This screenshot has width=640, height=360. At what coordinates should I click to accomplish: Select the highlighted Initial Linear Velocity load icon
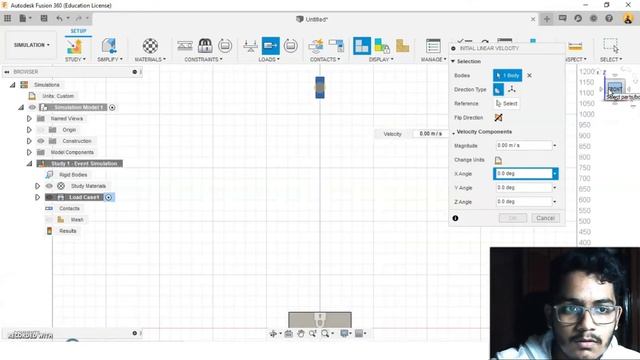271,46
